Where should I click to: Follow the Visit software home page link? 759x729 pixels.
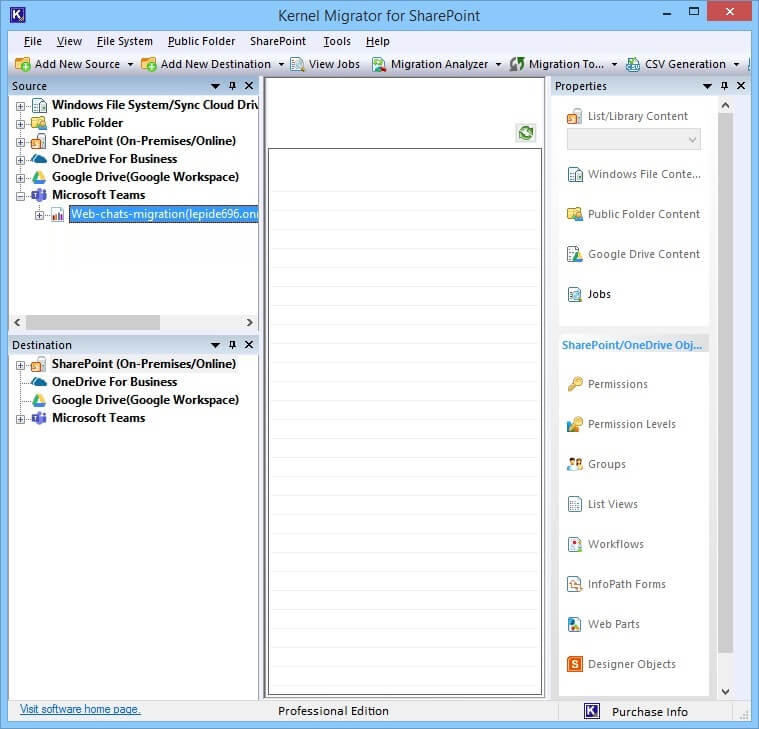tap(80, 709)
